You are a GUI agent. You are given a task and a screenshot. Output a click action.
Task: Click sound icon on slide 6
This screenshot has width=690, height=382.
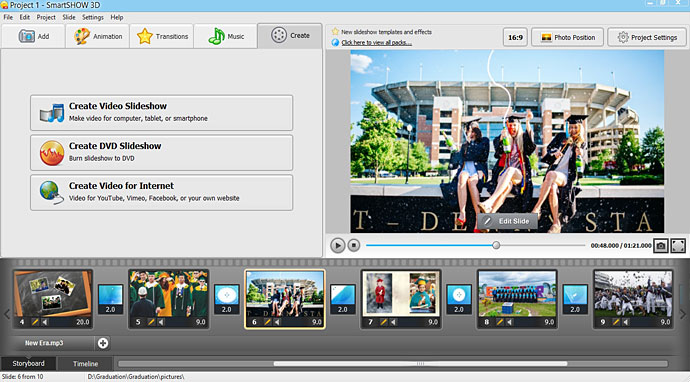click(277, 322)
